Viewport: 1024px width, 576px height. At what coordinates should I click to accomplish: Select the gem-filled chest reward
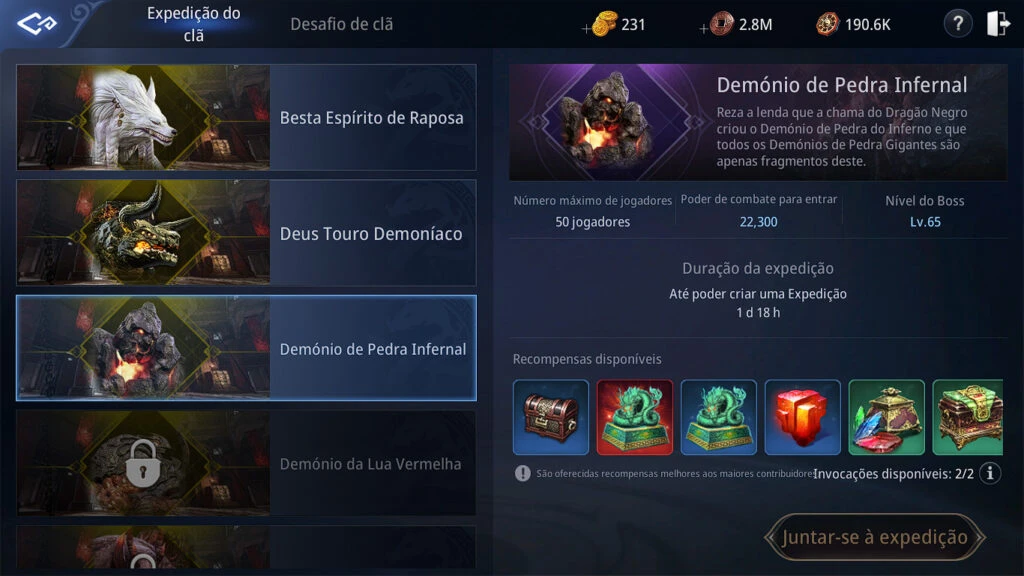pyautogui.click(x=886, y=417)
